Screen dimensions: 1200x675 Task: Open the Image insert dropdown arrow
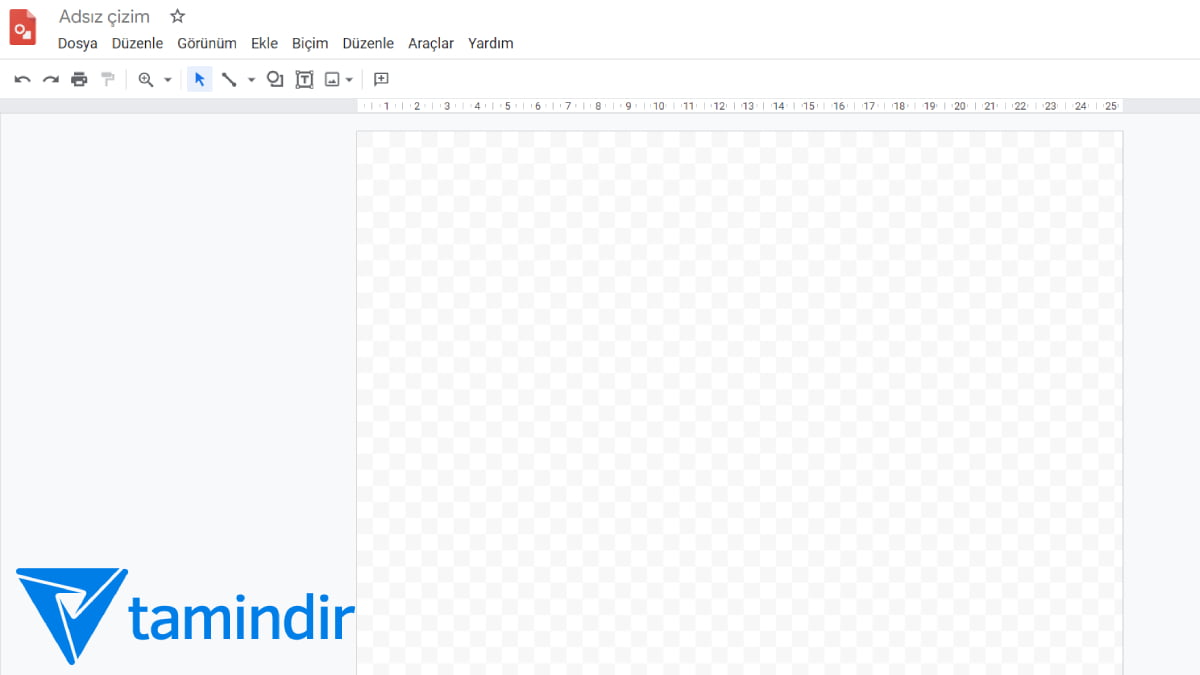[348, 79]
